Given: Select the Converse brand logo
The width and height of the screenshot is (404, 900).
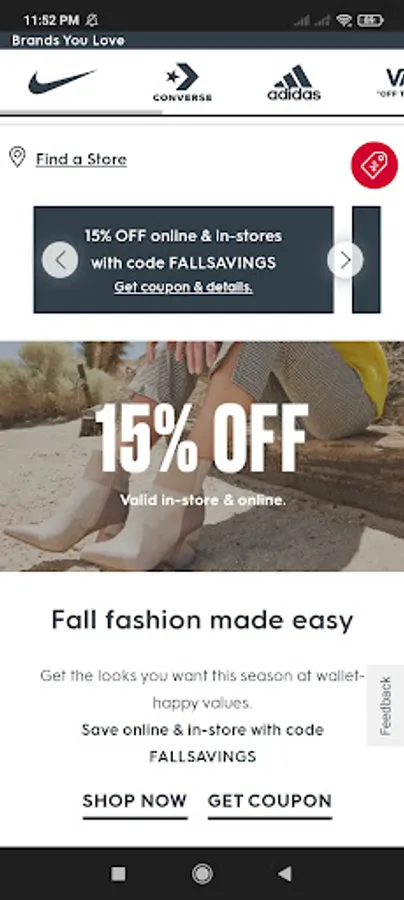Looking at the screenshot, I should [182, 83].
